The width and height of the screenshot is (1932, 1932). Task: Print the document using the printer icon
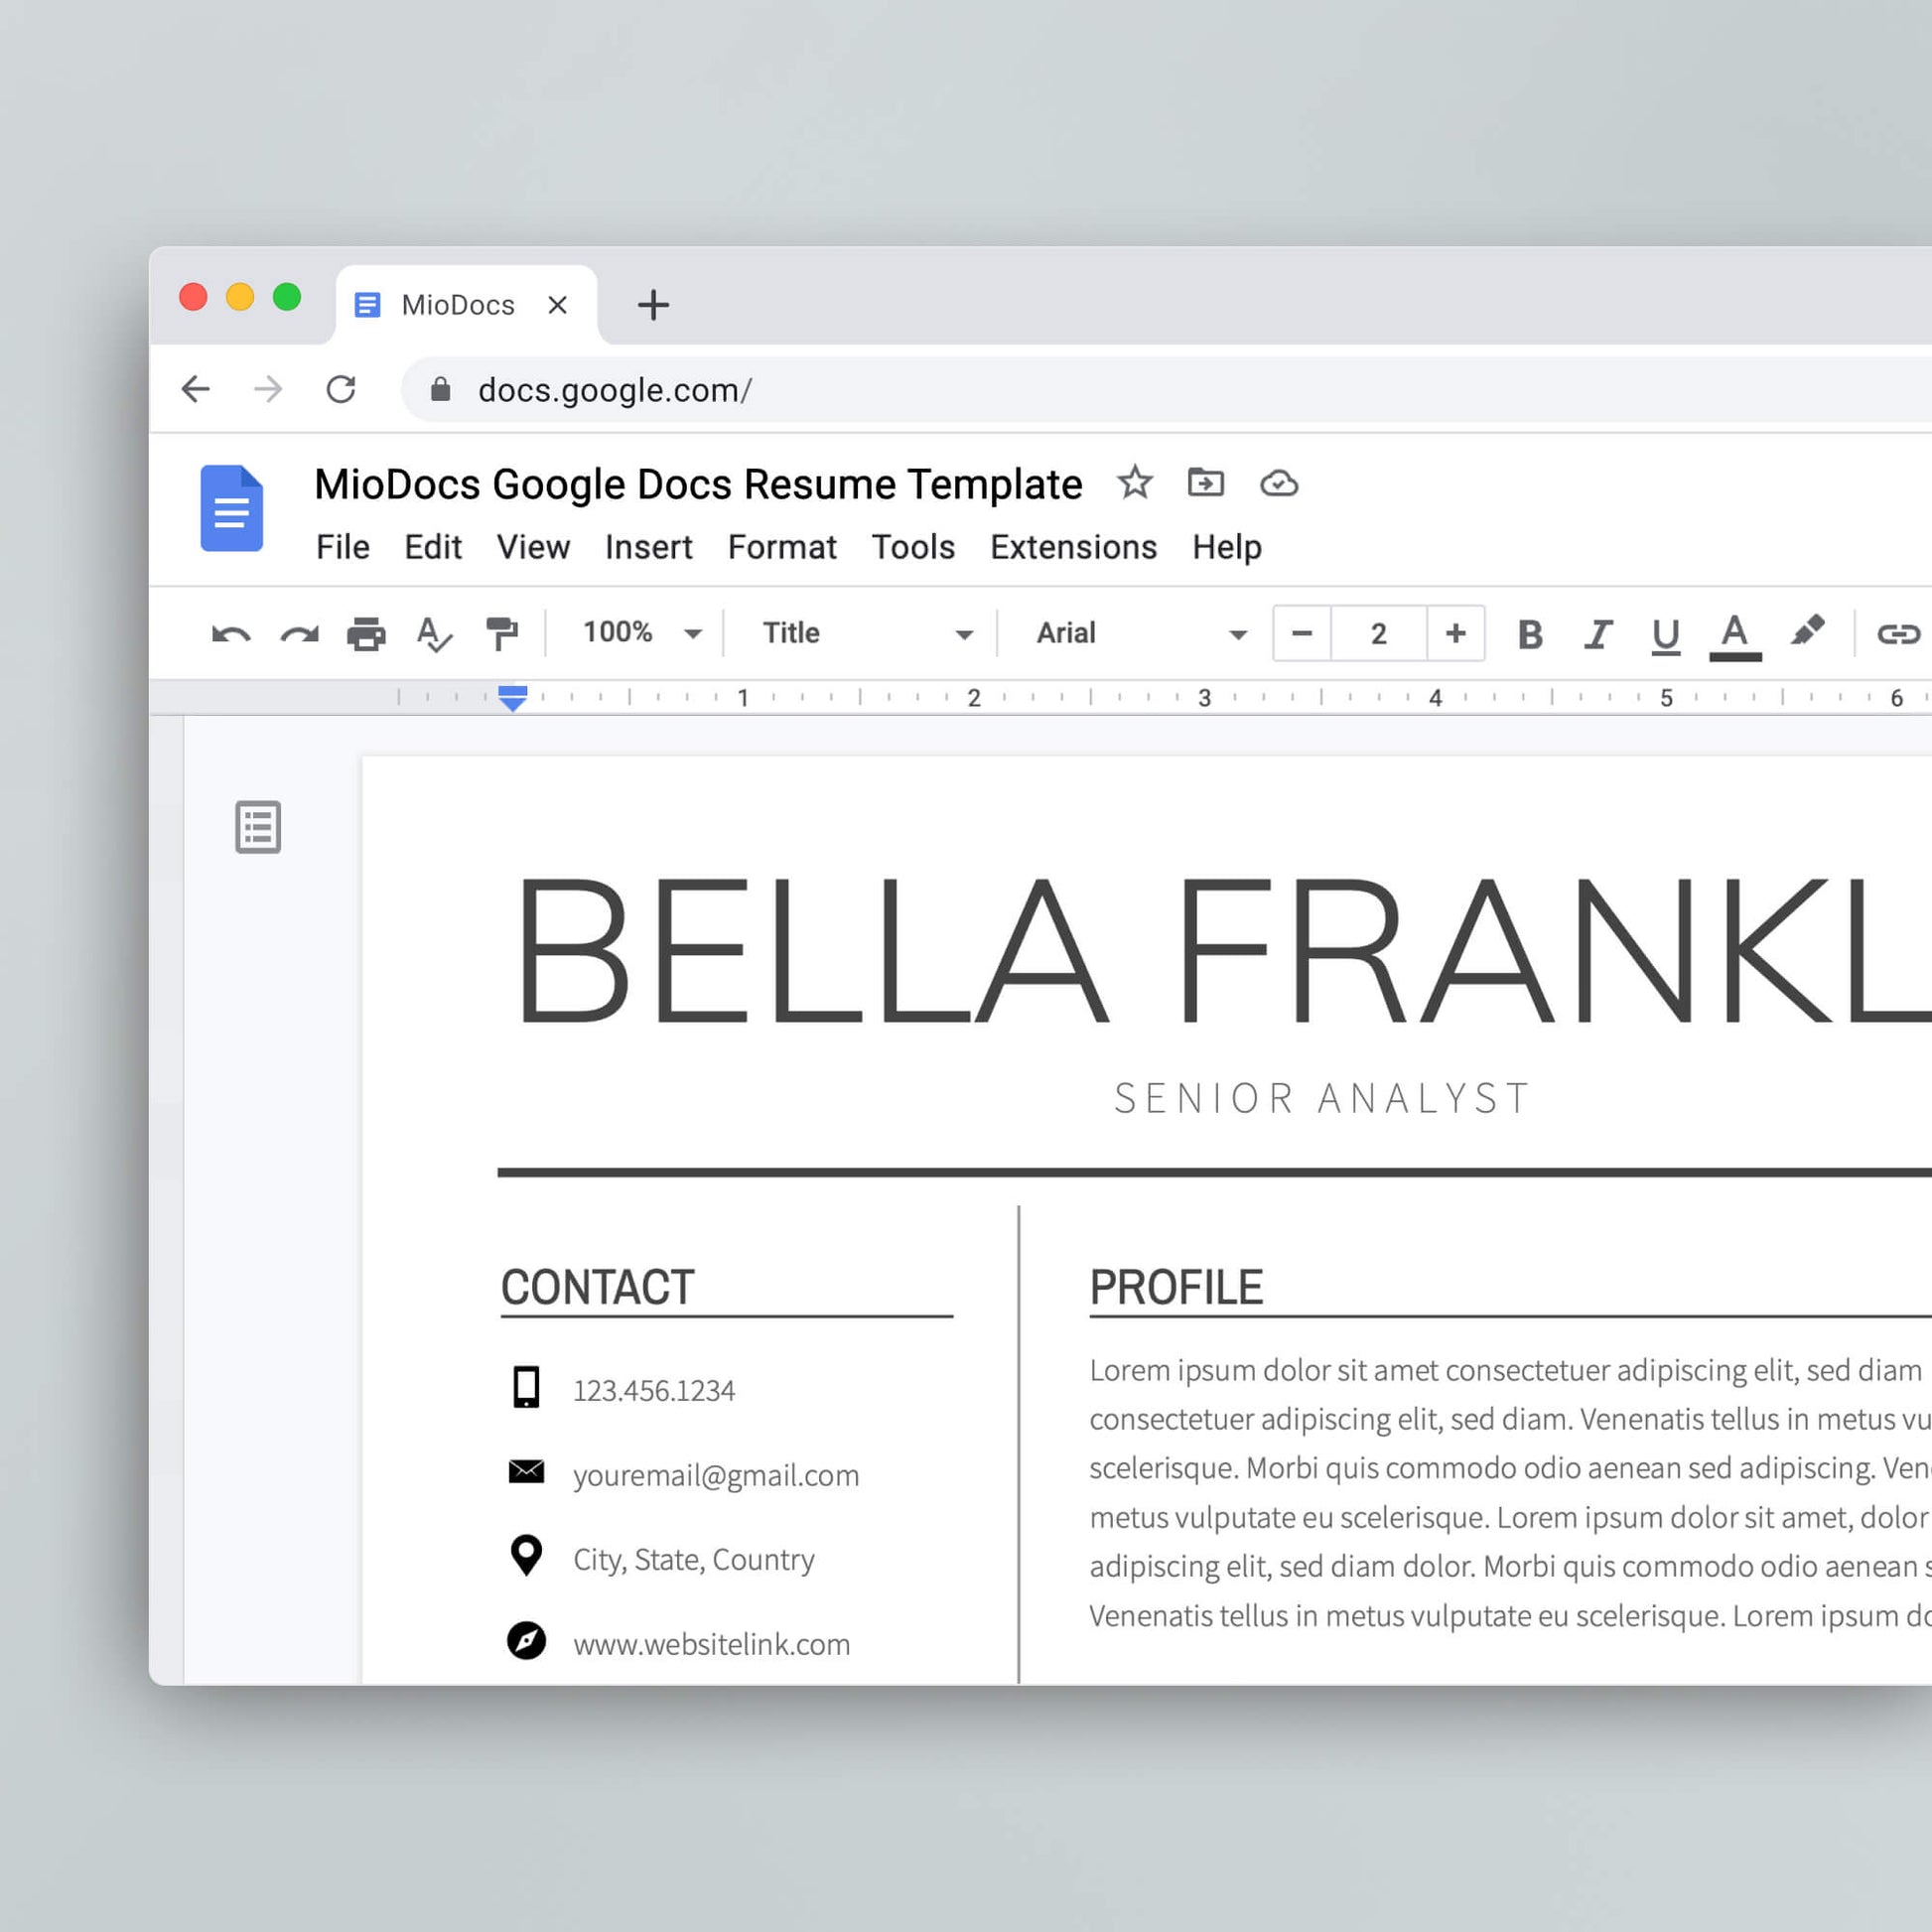(x=366, y=634)
